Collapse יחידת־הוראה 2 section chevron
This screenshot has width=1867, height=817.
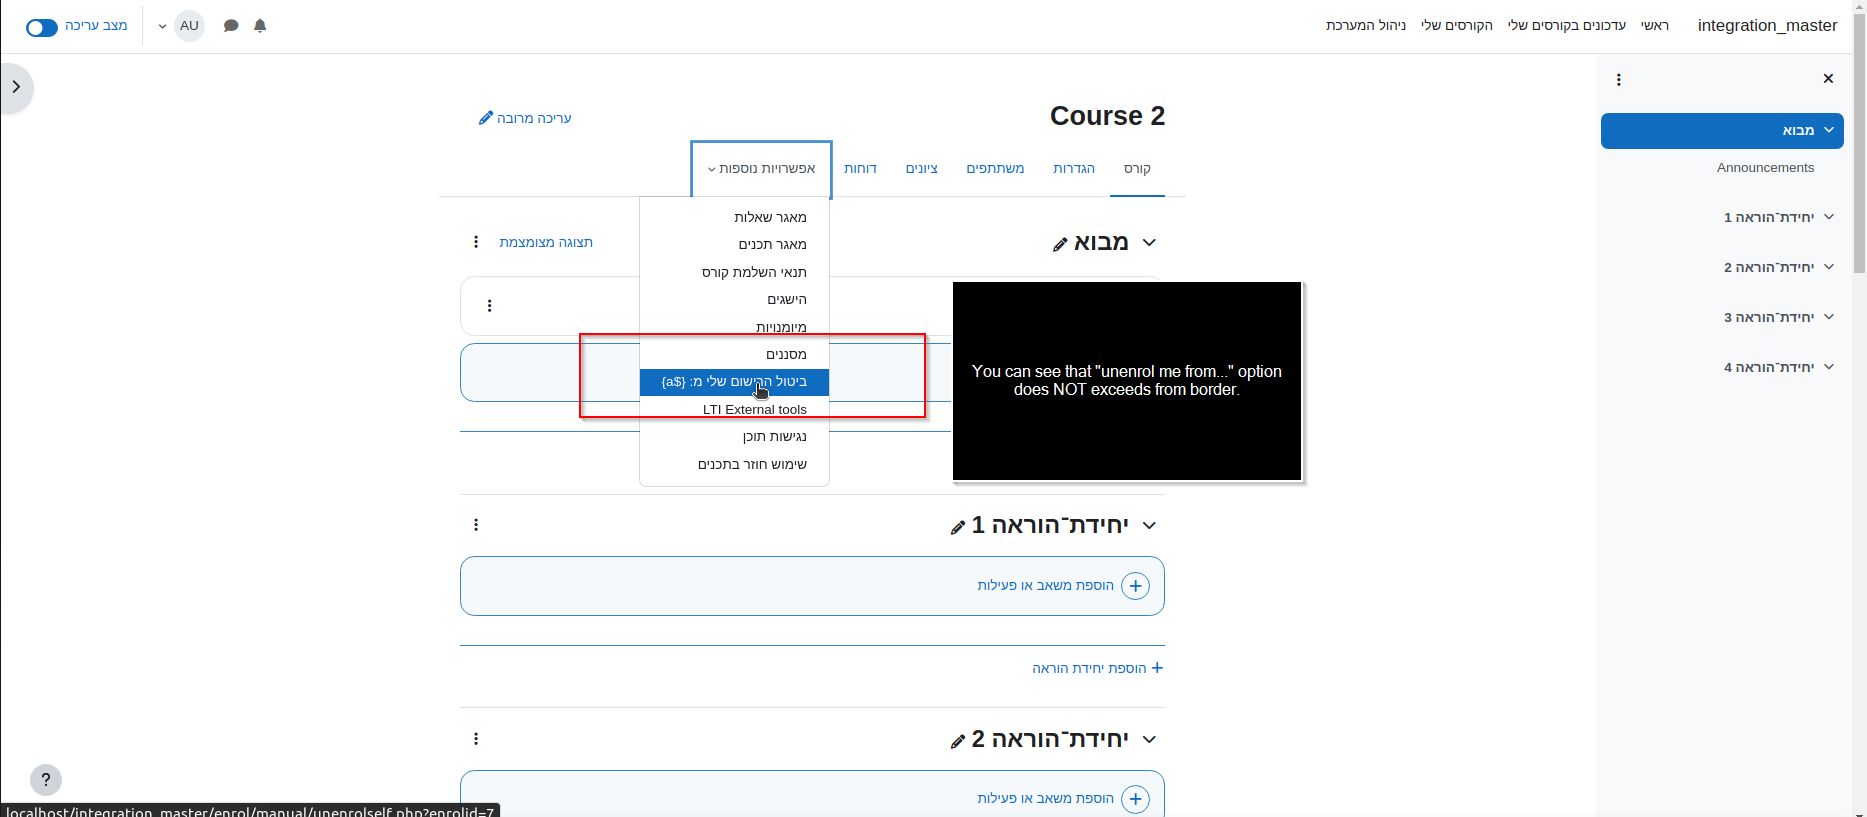pyautogui.click(x=1149, y=739)
